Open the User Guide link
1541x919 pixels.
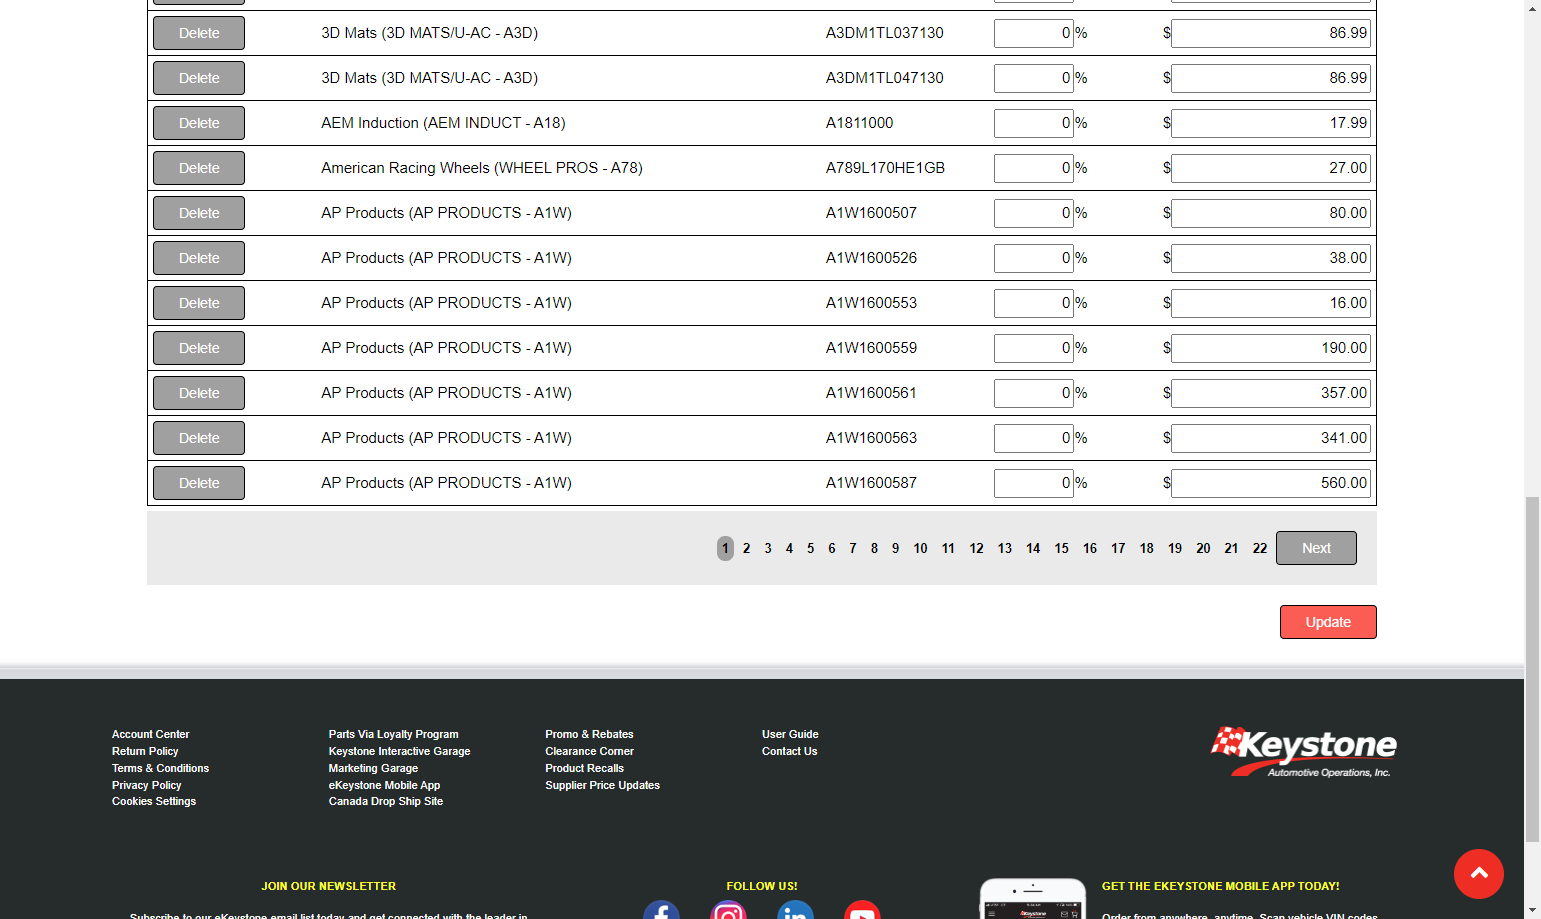tap(790, 734)
